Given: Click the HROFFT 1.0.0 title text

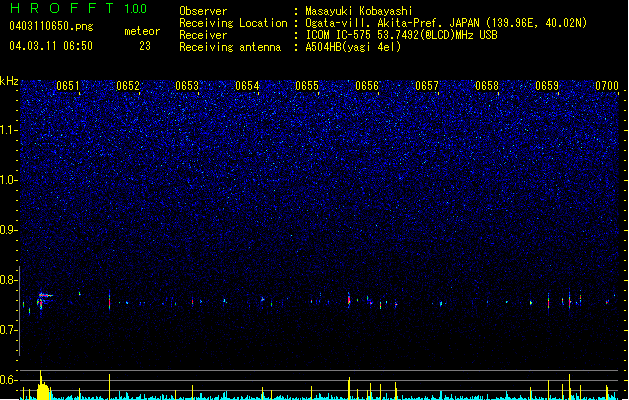Looking at the screenshot, I should tap(79, 8).
